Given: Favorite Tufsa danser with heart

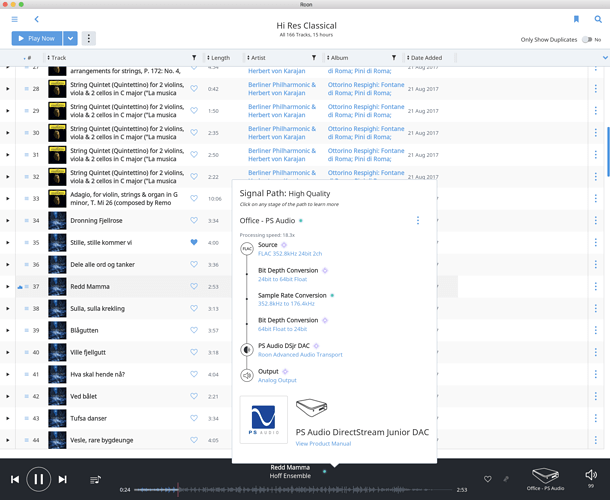Looking at the screenshot, I should click(x=194, y=418).
